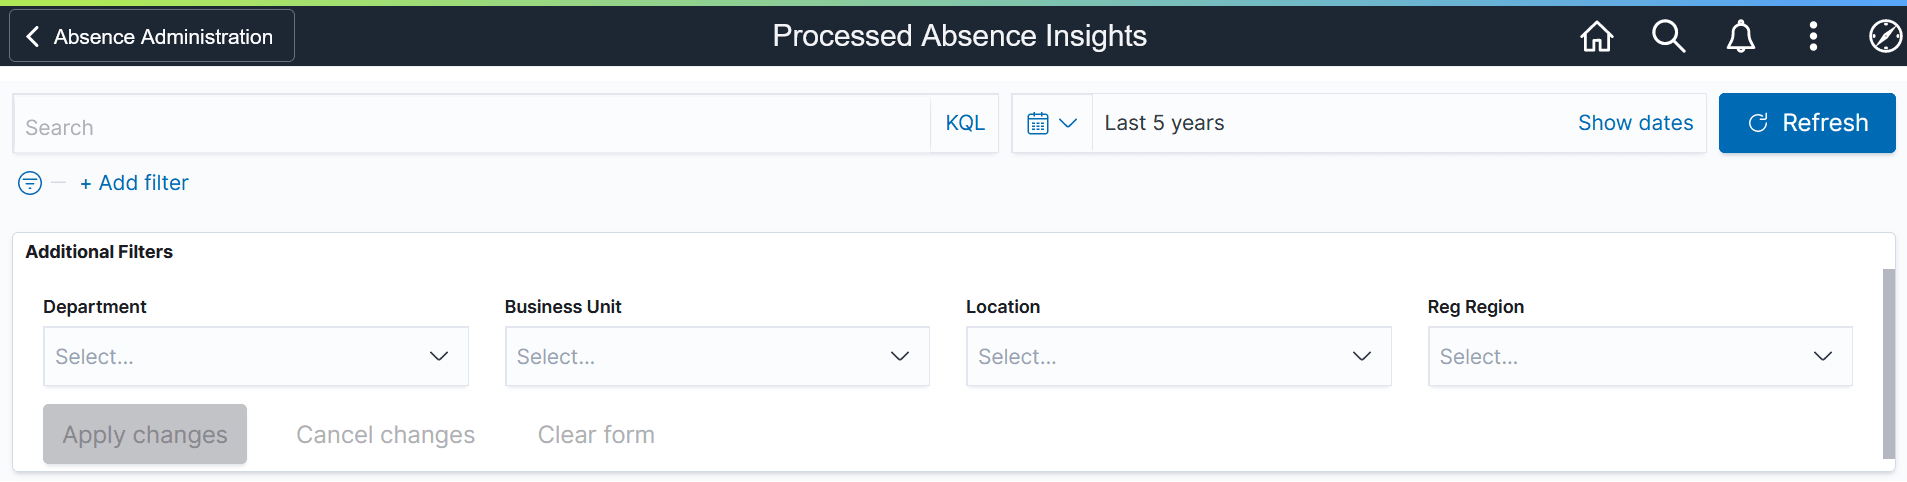Click the Refresh button

[1806, 123]
